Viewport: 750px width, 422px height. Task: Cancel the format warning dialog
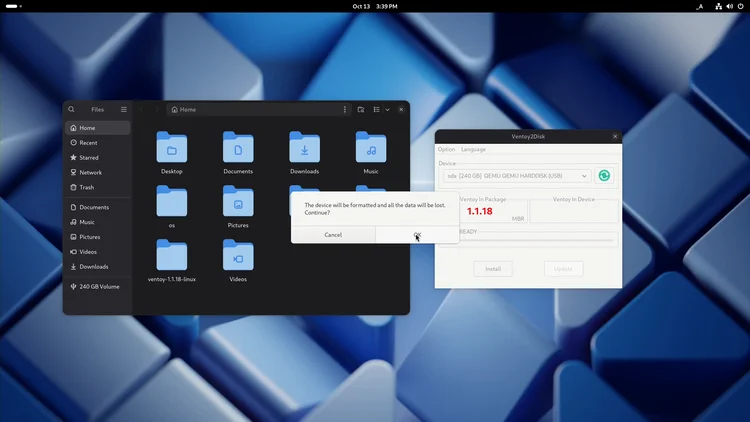pyautogui.click(x=333, y=234)
